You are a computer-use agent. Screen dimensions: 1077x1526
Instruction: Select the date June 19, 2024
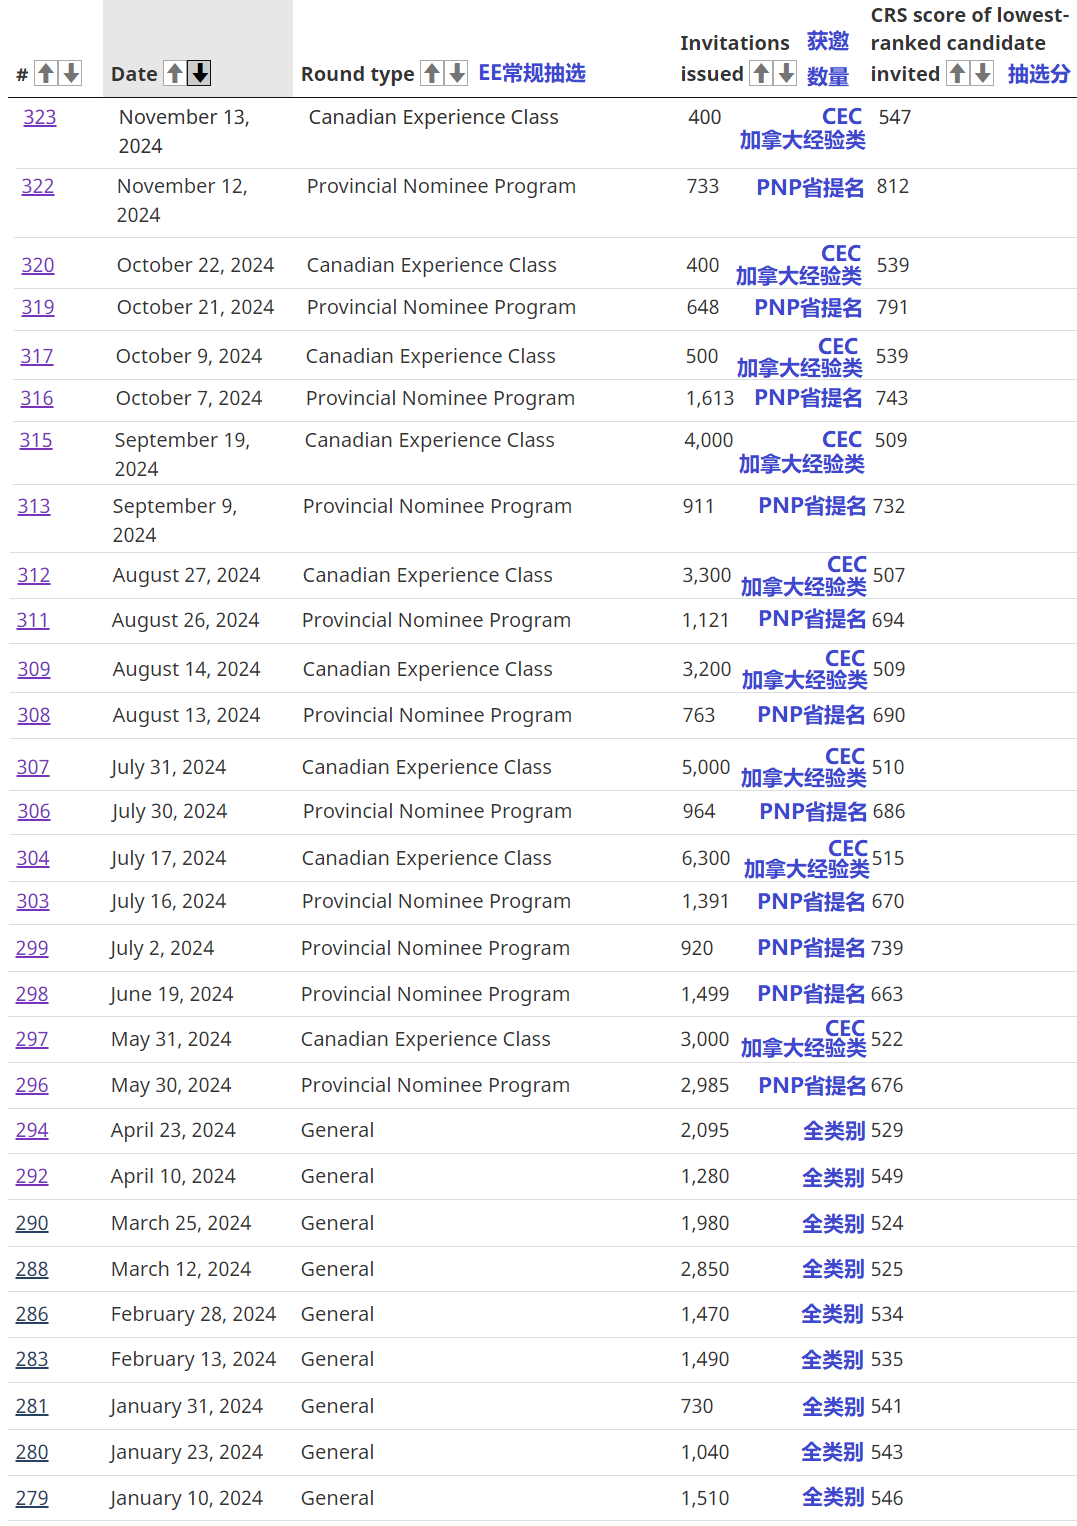point(172,994)
